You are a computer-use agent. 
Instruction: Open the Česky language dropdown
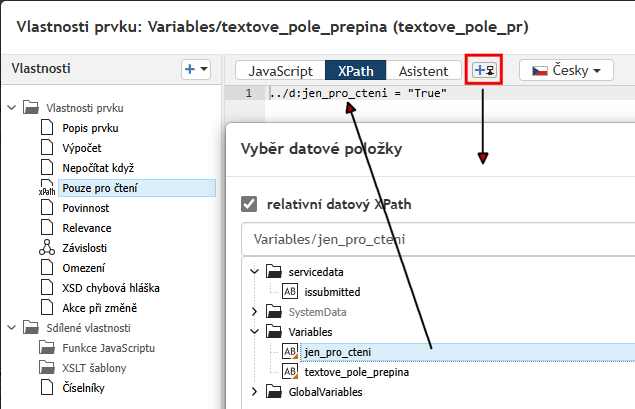point(566,70)
